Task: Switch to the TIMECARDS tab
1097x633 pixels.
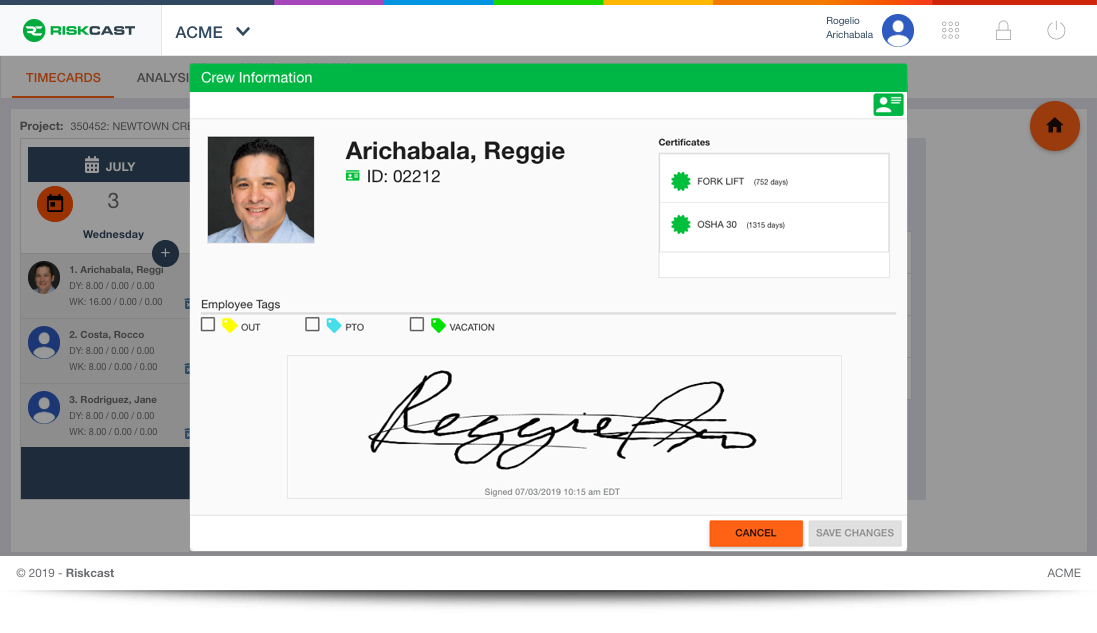Action: 63,78
